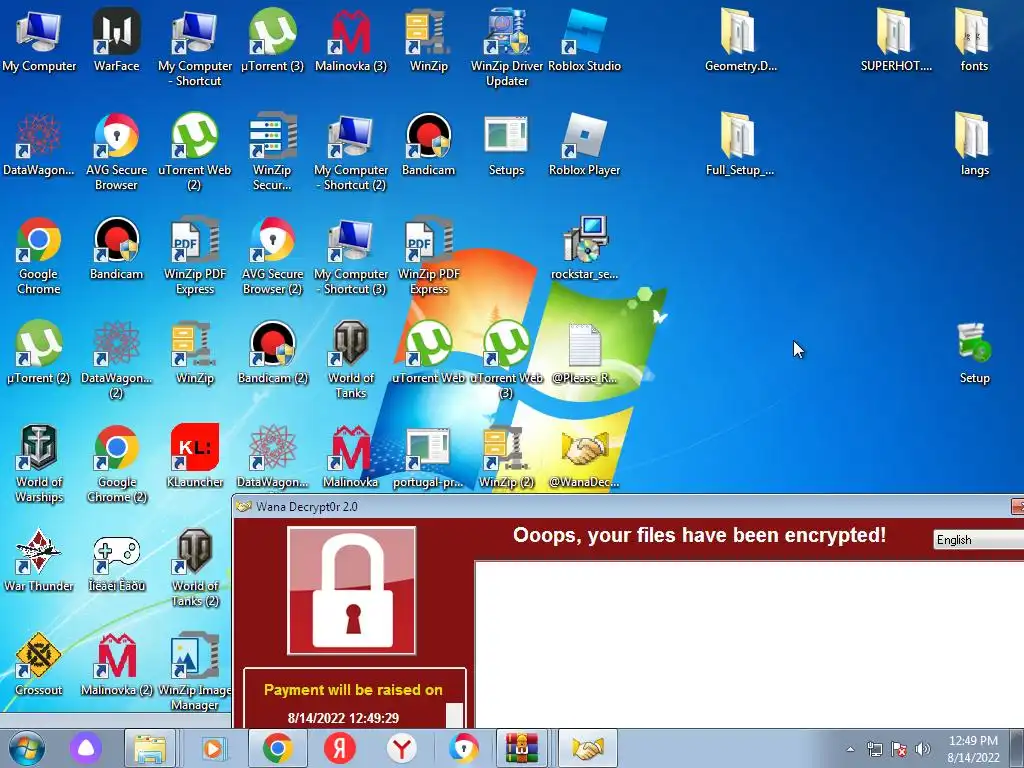Select the langs folder

[x=974, y=144]
